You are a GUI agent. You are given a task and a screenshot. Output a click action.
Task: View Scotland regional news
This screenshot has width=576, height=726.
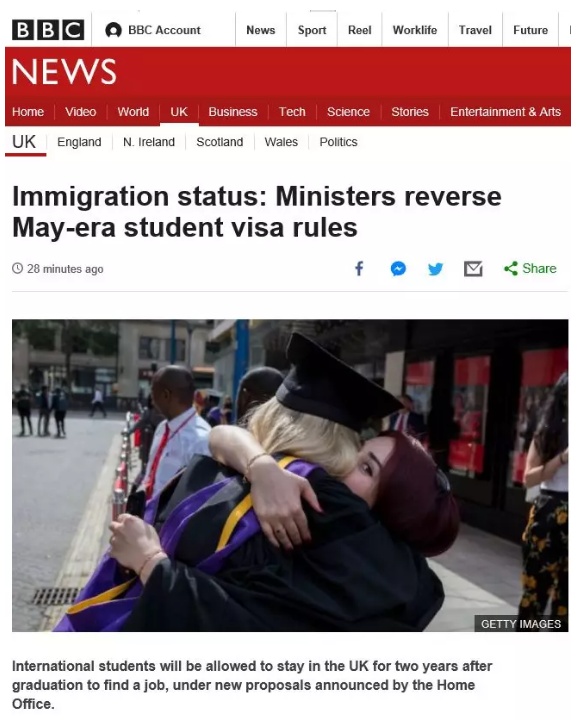tap(219, 142)
